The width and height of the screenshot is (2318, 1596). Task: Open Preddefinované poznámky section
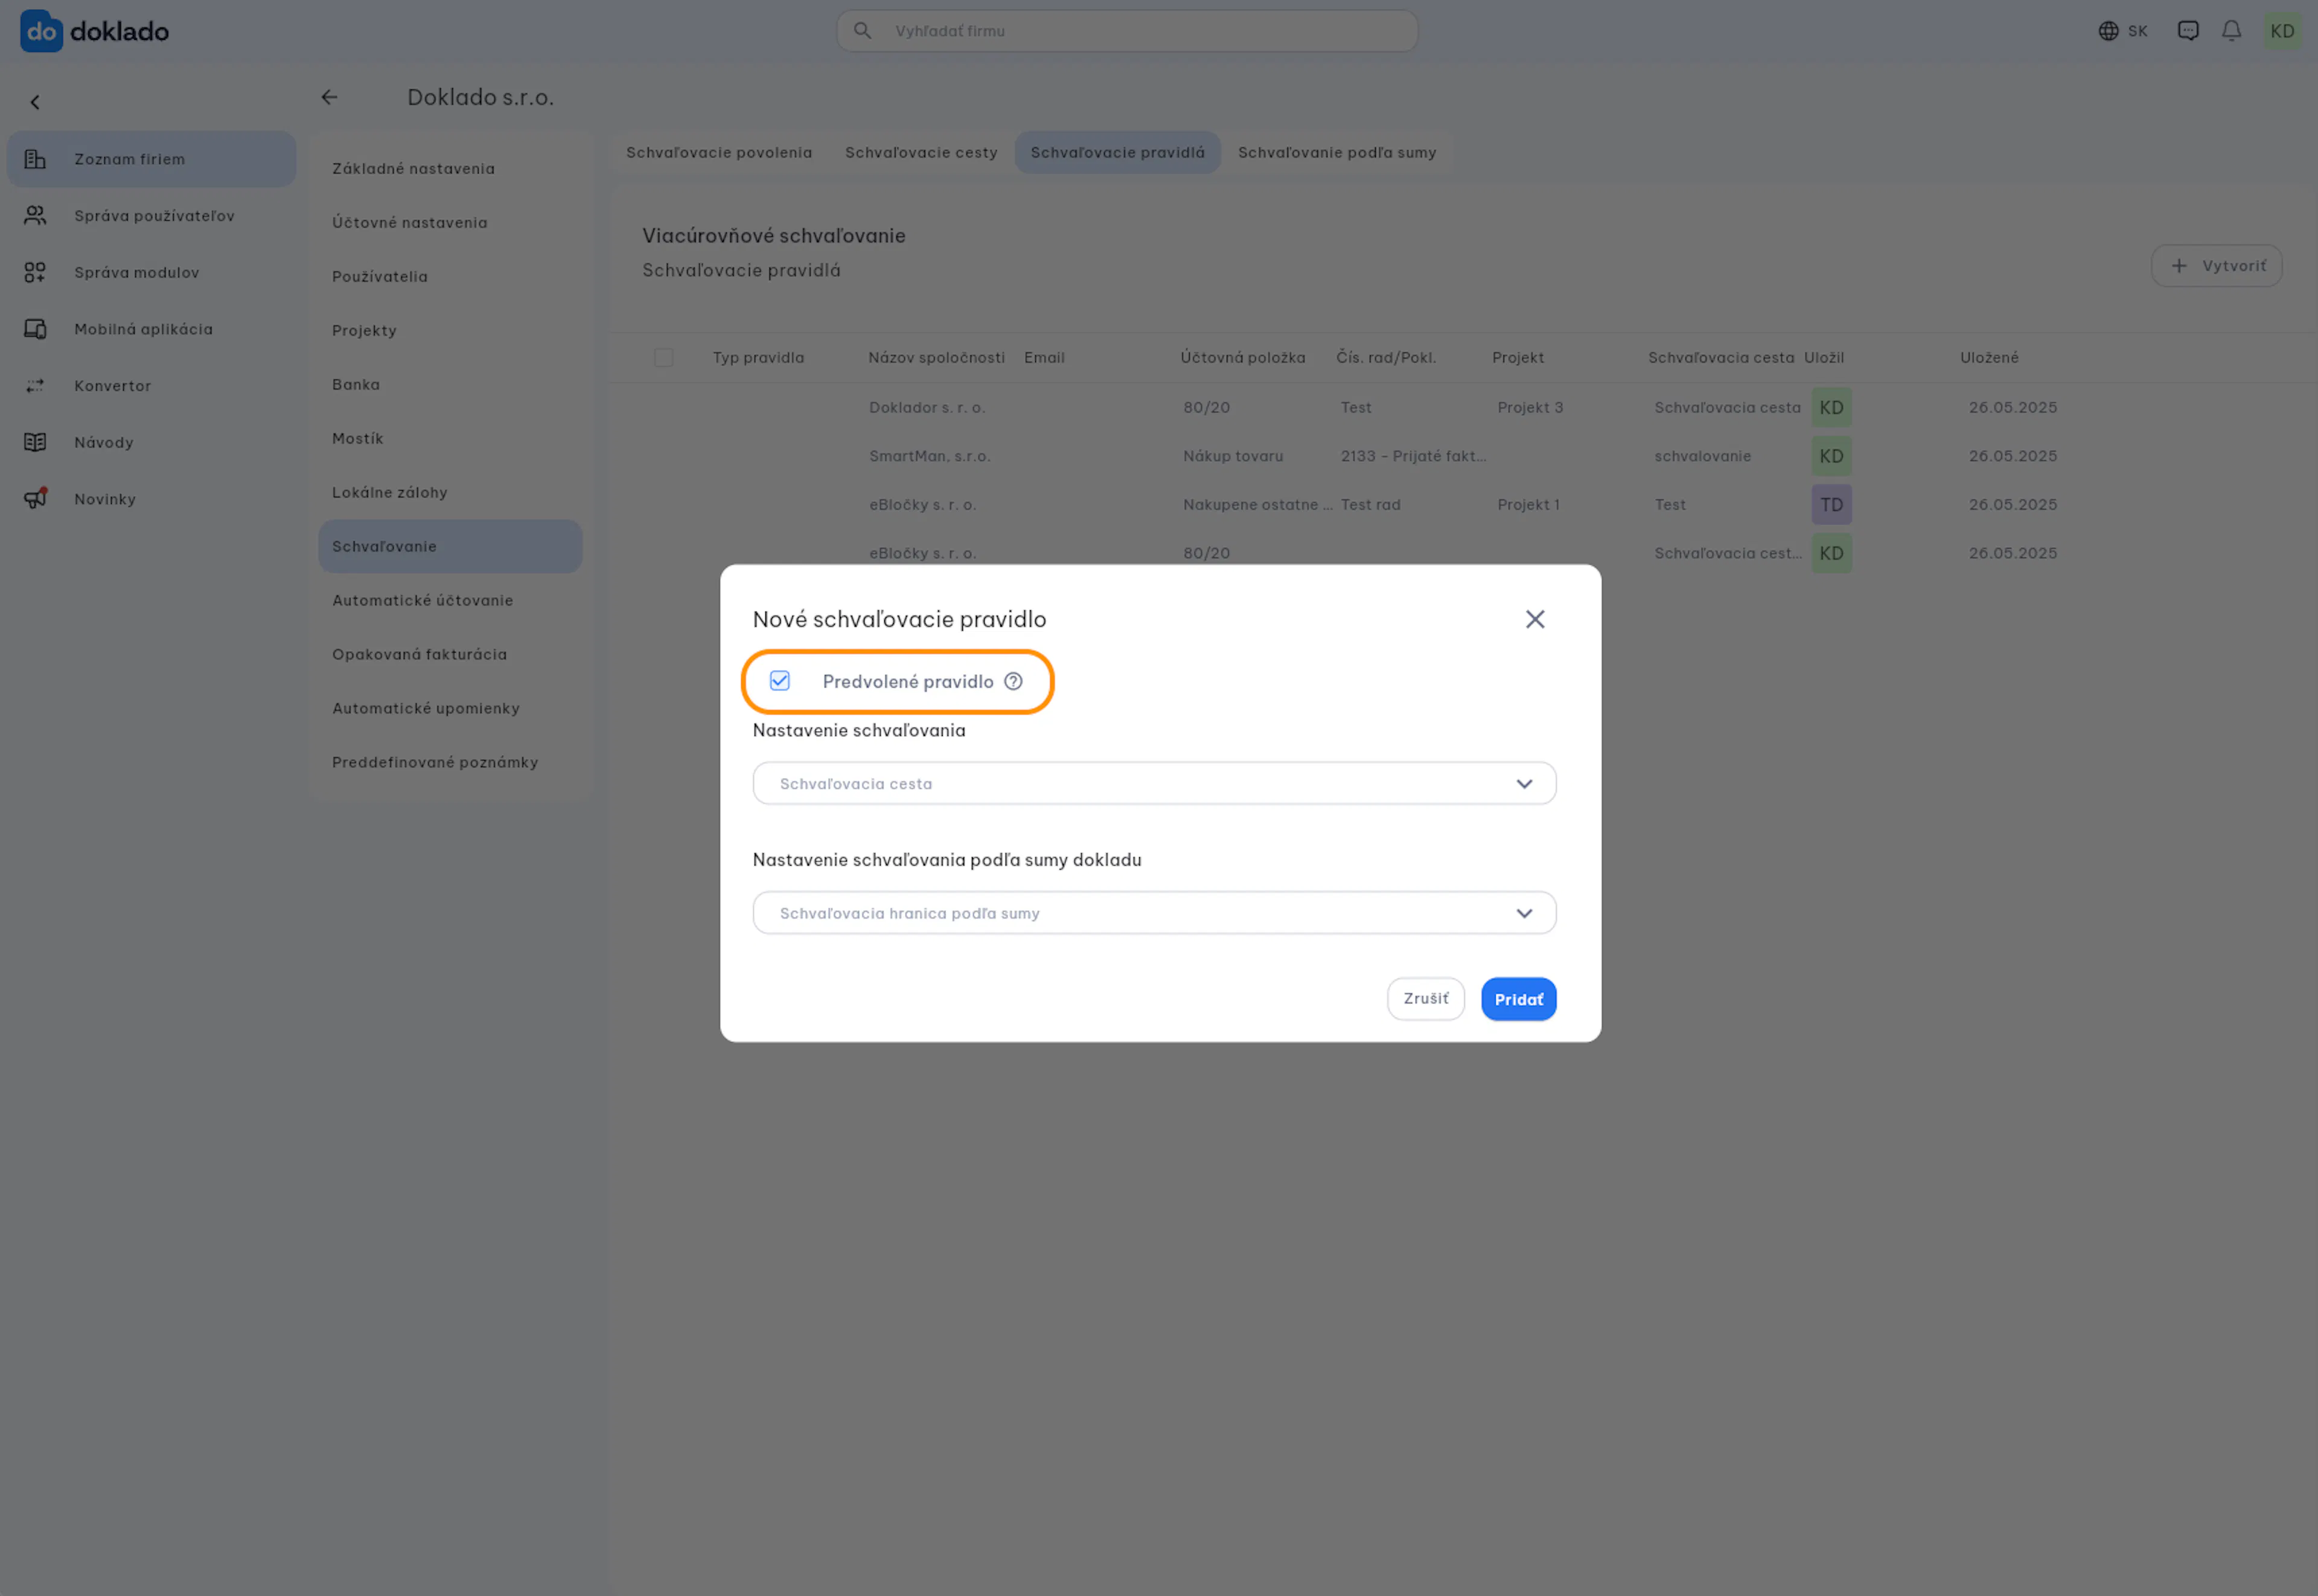(450, 763)
